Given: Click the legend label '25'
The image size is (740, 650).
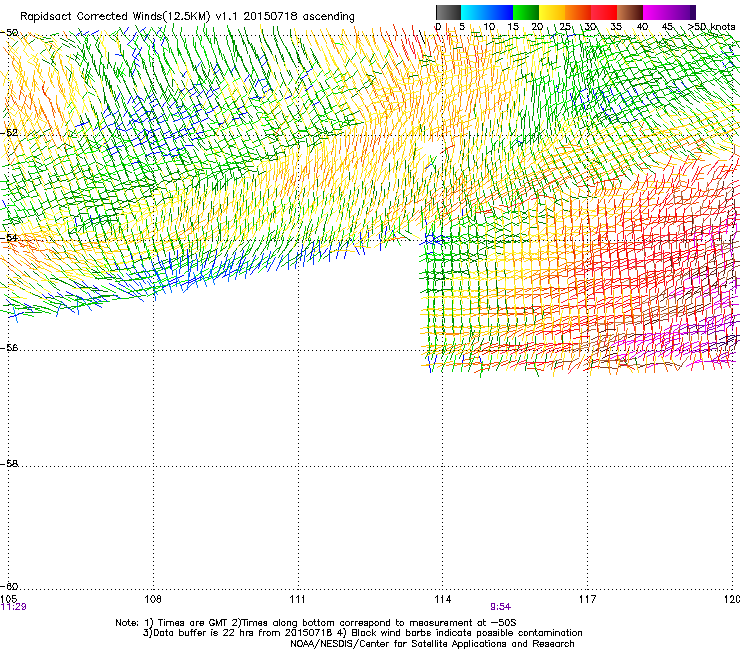Looking at the screenshot, I should [565, 27].
